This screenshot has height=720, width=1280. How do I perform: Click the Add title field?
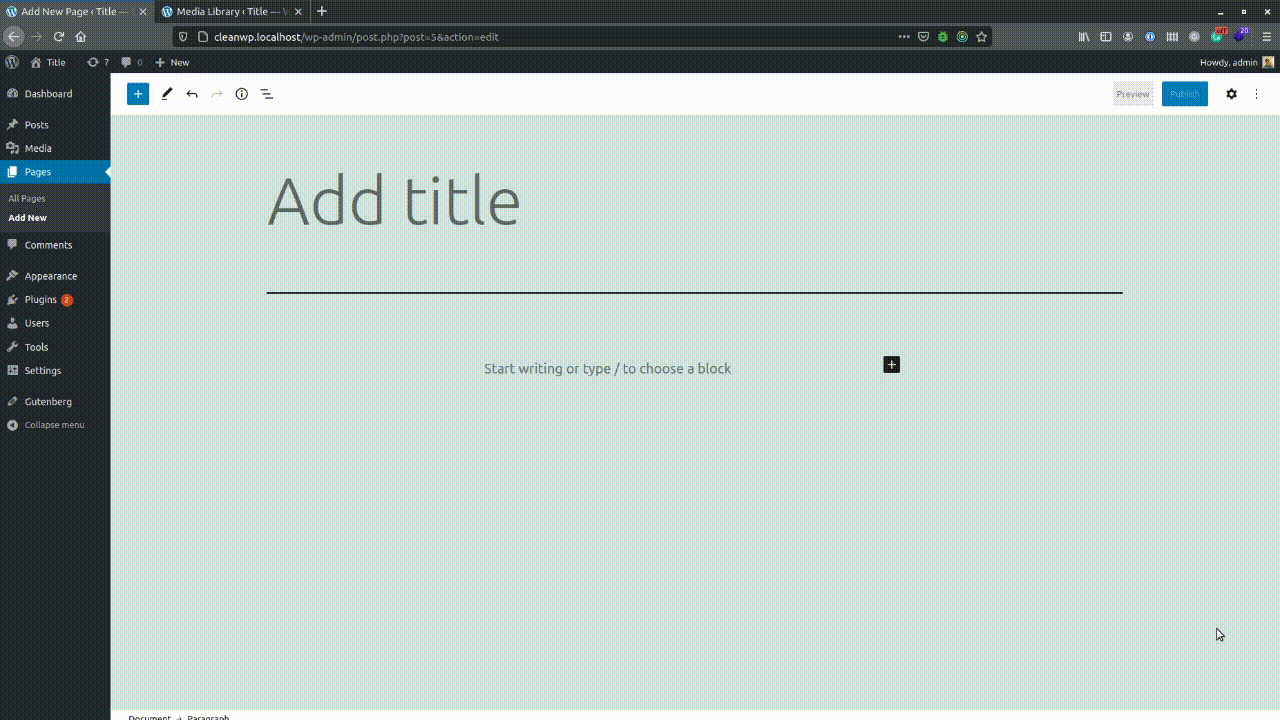coord(694,201)
